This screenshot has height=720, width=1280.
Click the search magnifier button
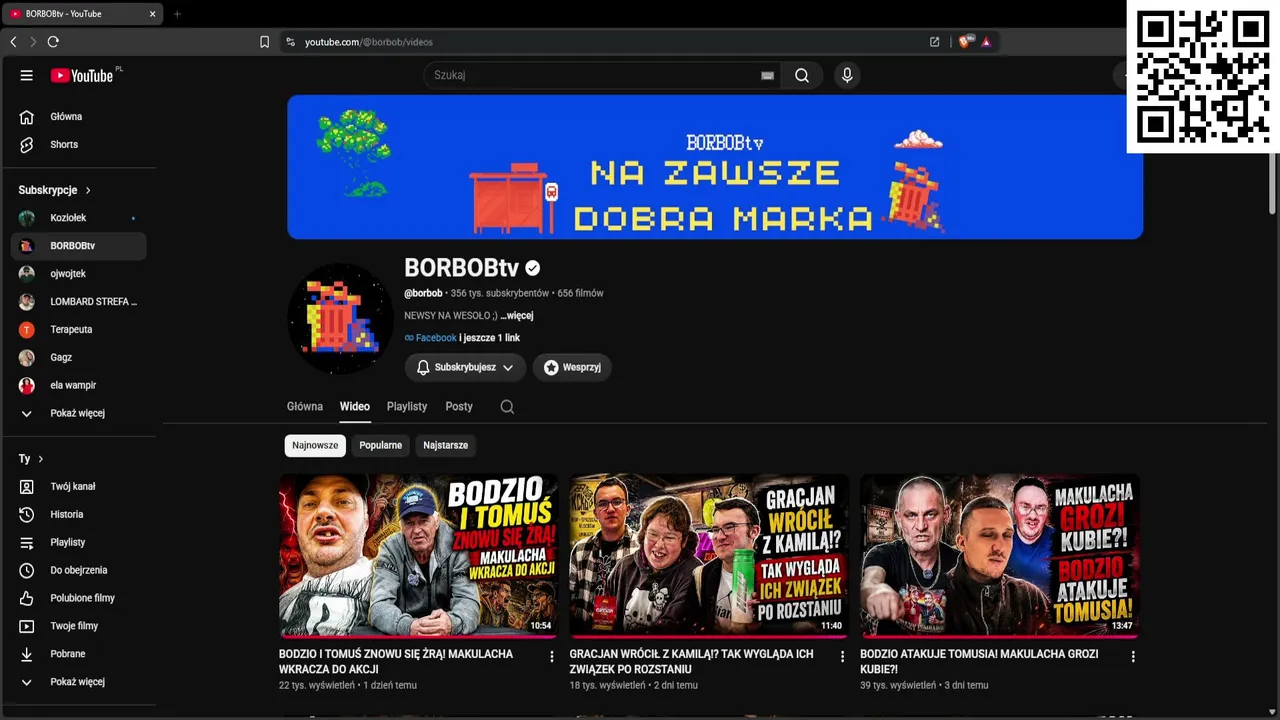coord(802,75)
